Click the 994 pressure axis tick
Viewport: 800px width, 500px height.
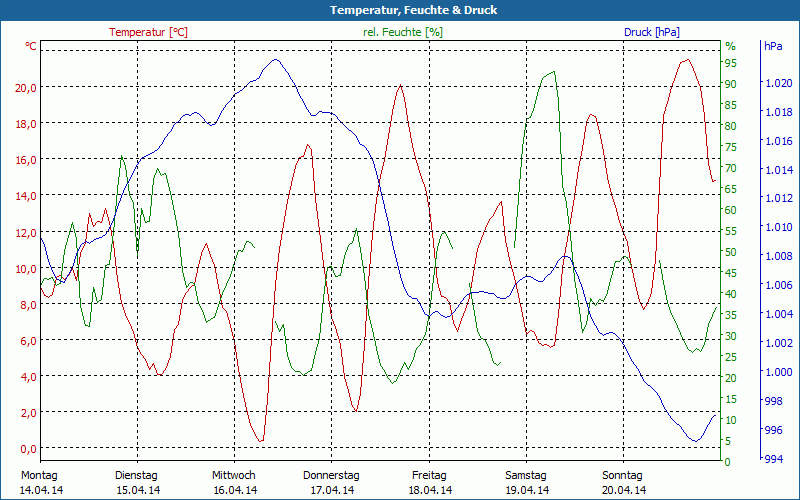[x=773, y=459]
